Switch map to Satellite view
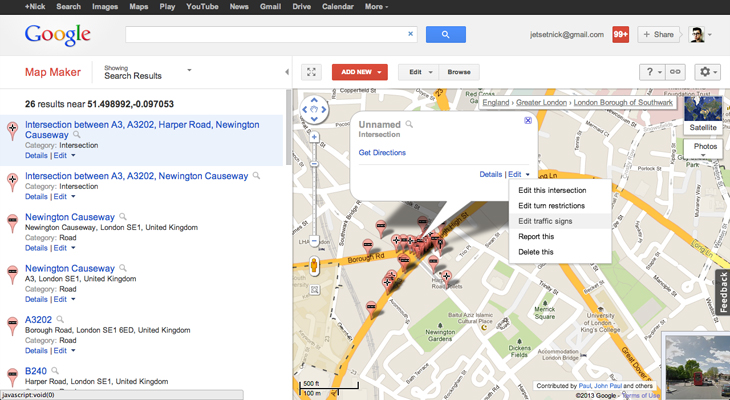 pos(703,127)
